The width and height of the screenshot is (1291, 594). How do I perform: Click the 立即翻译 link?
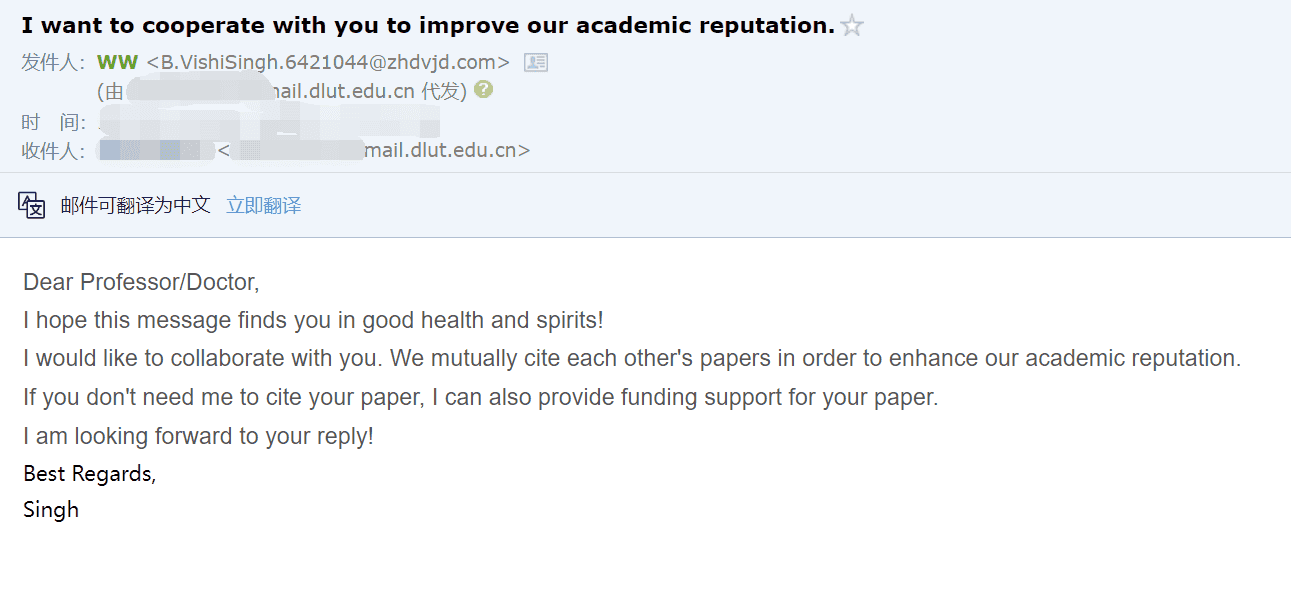coord(263,205)
